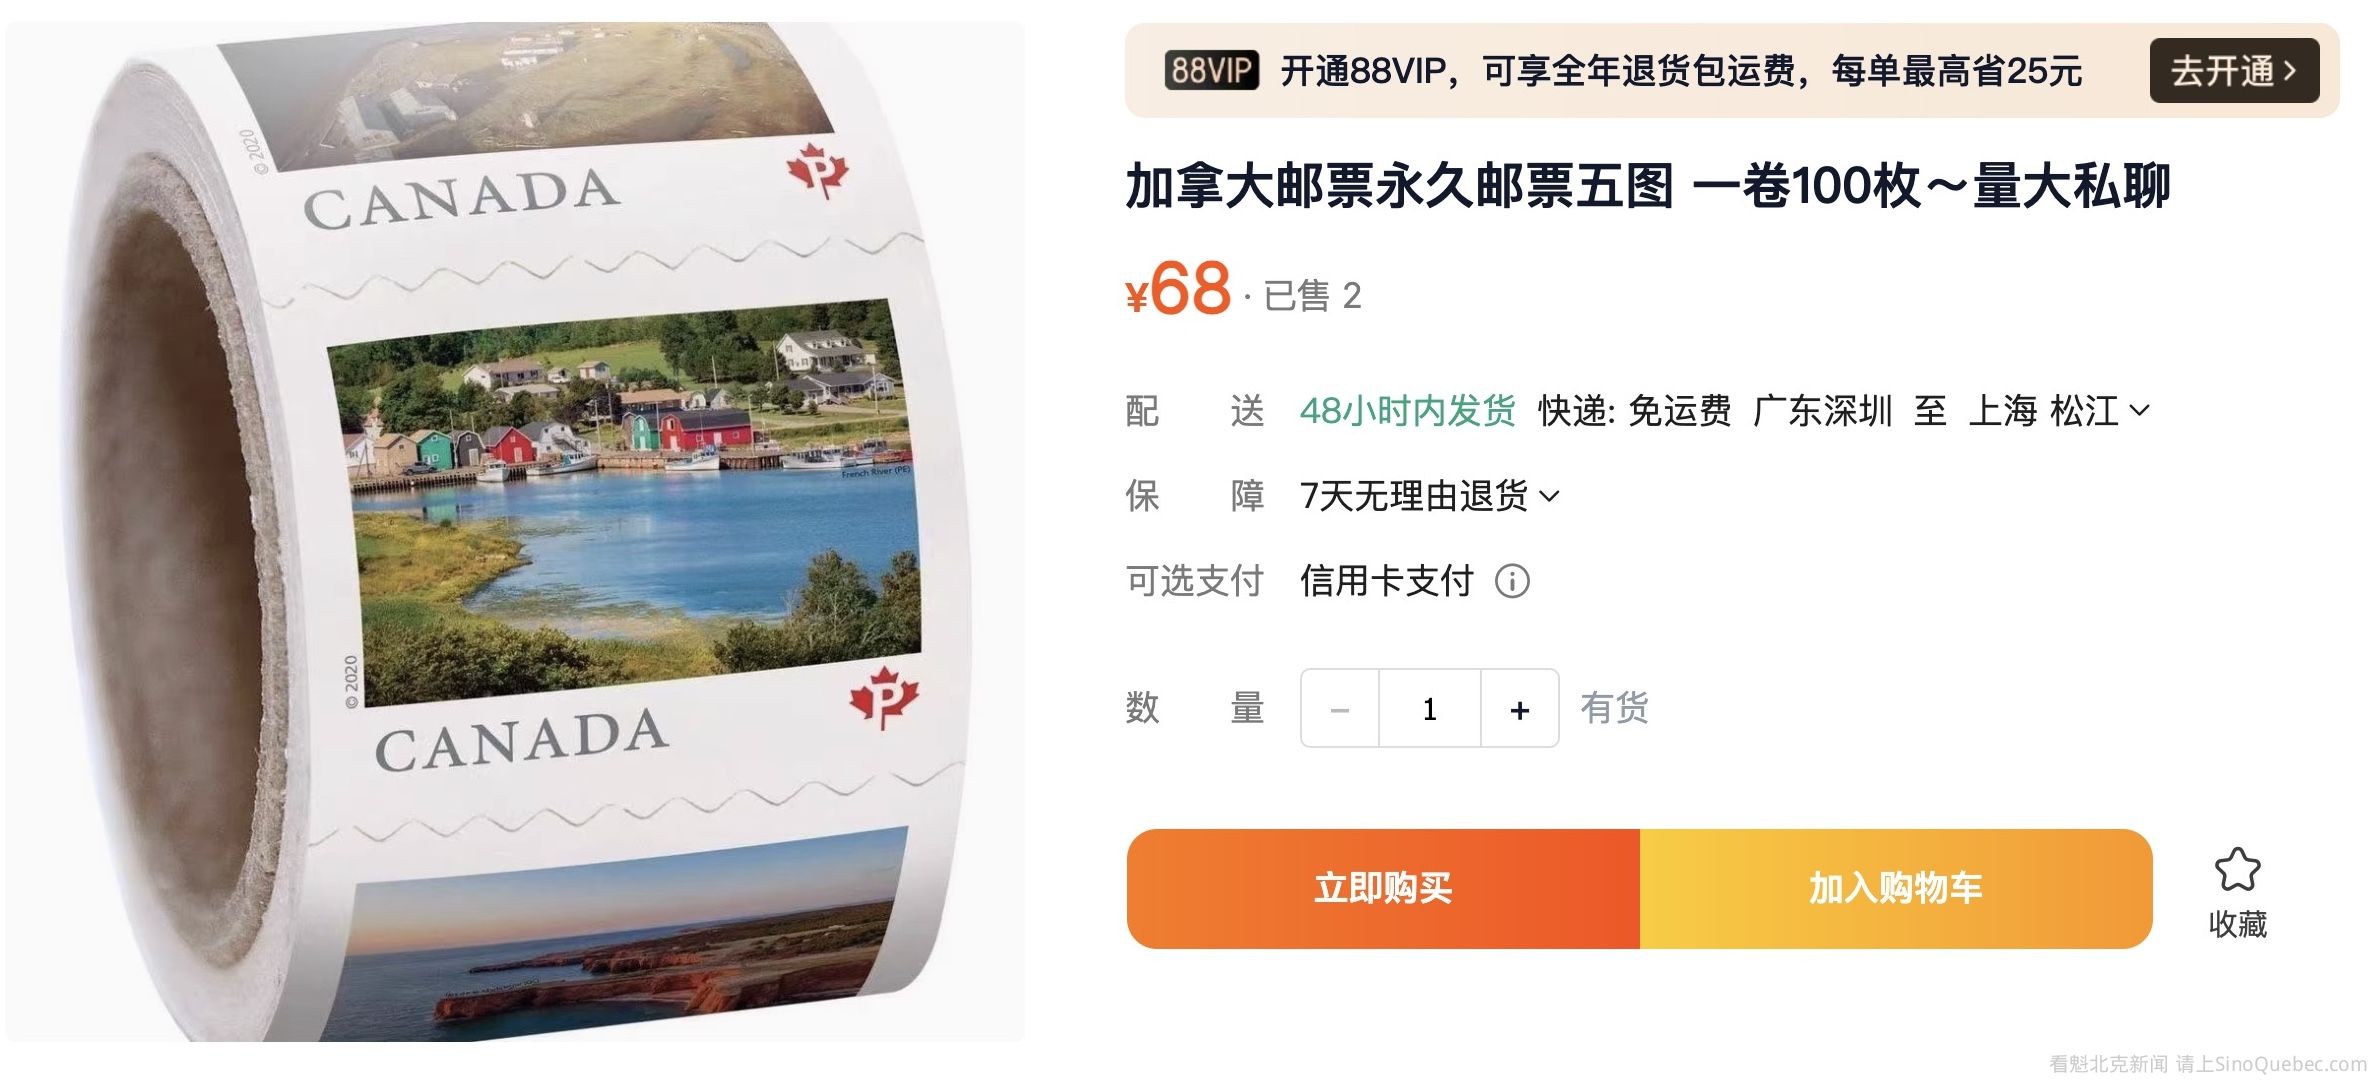Screen dimensions: 2373x1080
Task: Open the Canada stamp roll product image
Action: [x=515, y=532]
